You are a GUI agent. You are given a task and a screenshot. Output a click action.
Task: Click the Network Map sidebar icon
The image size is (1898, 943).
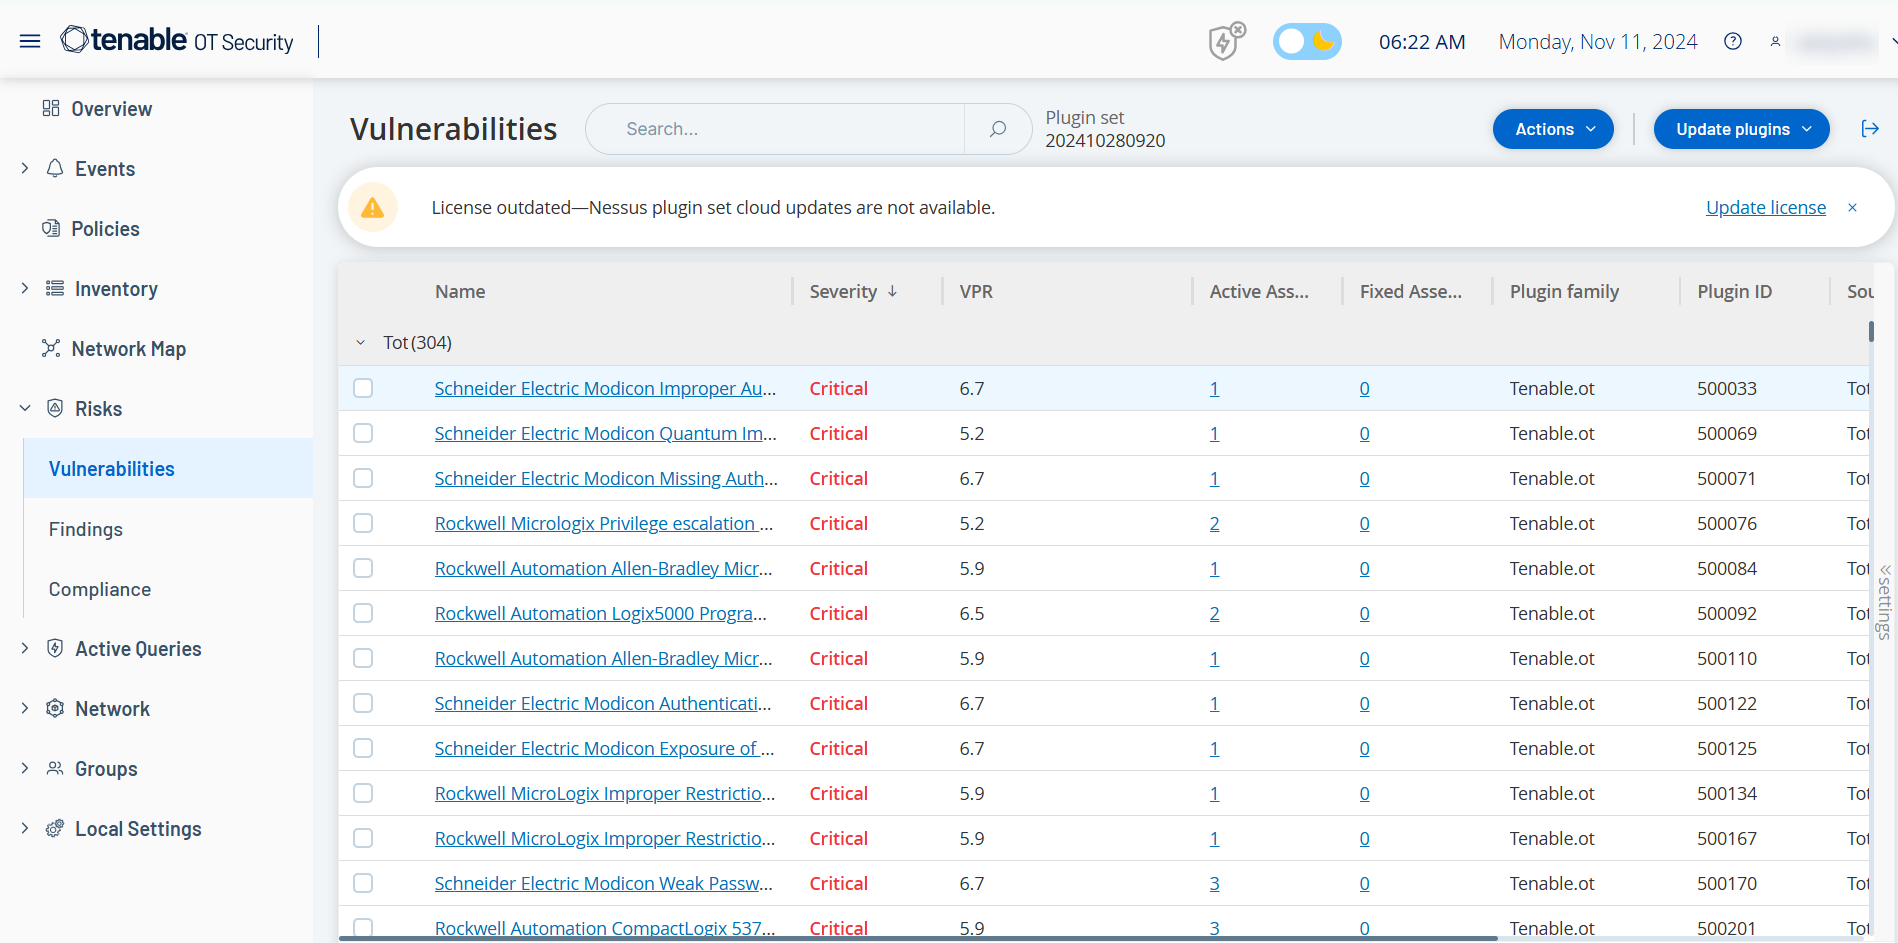tap(51, 349)
